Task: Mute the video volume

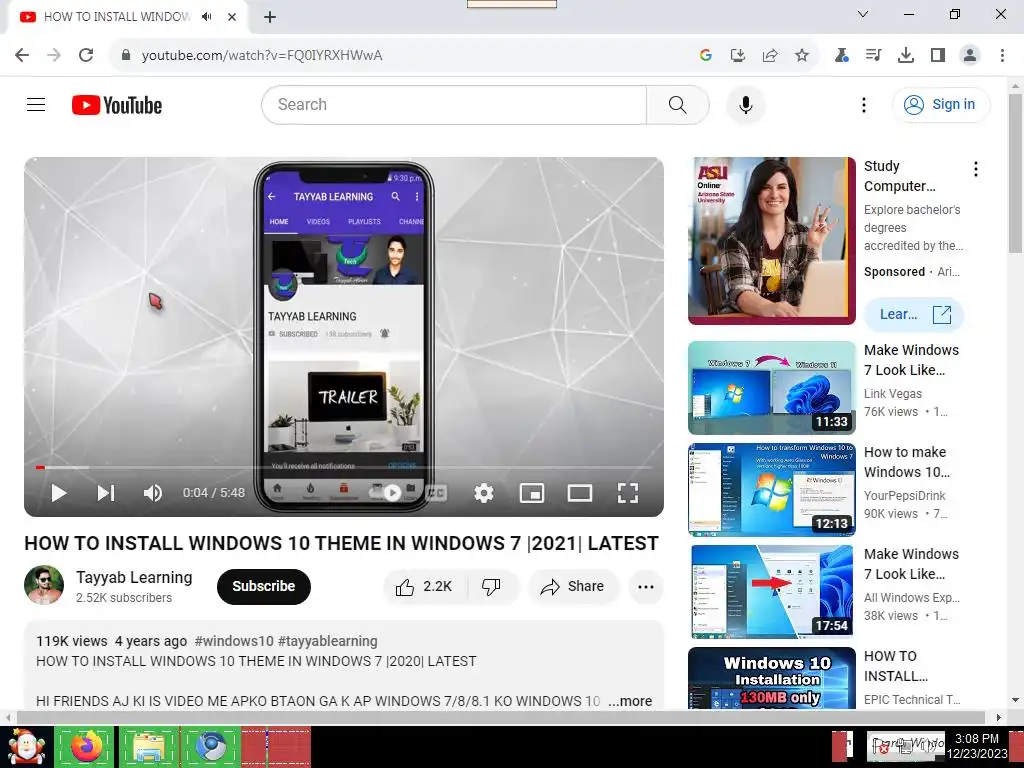Action: (152, 493)
